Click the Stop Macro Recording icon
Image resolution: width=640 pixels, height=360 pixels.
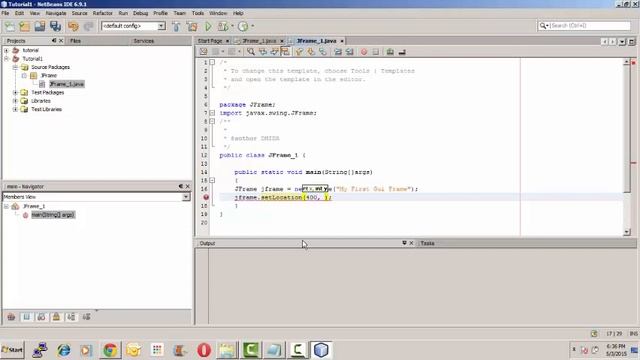tap(376, 52)
